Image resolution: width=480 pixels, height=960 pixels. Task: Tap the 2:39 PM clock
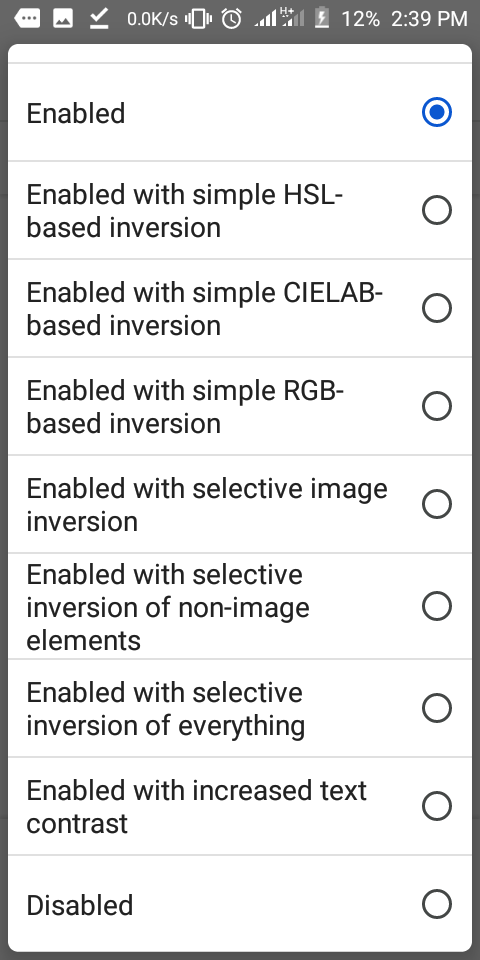pyautogui.click(x=429, y=19)
